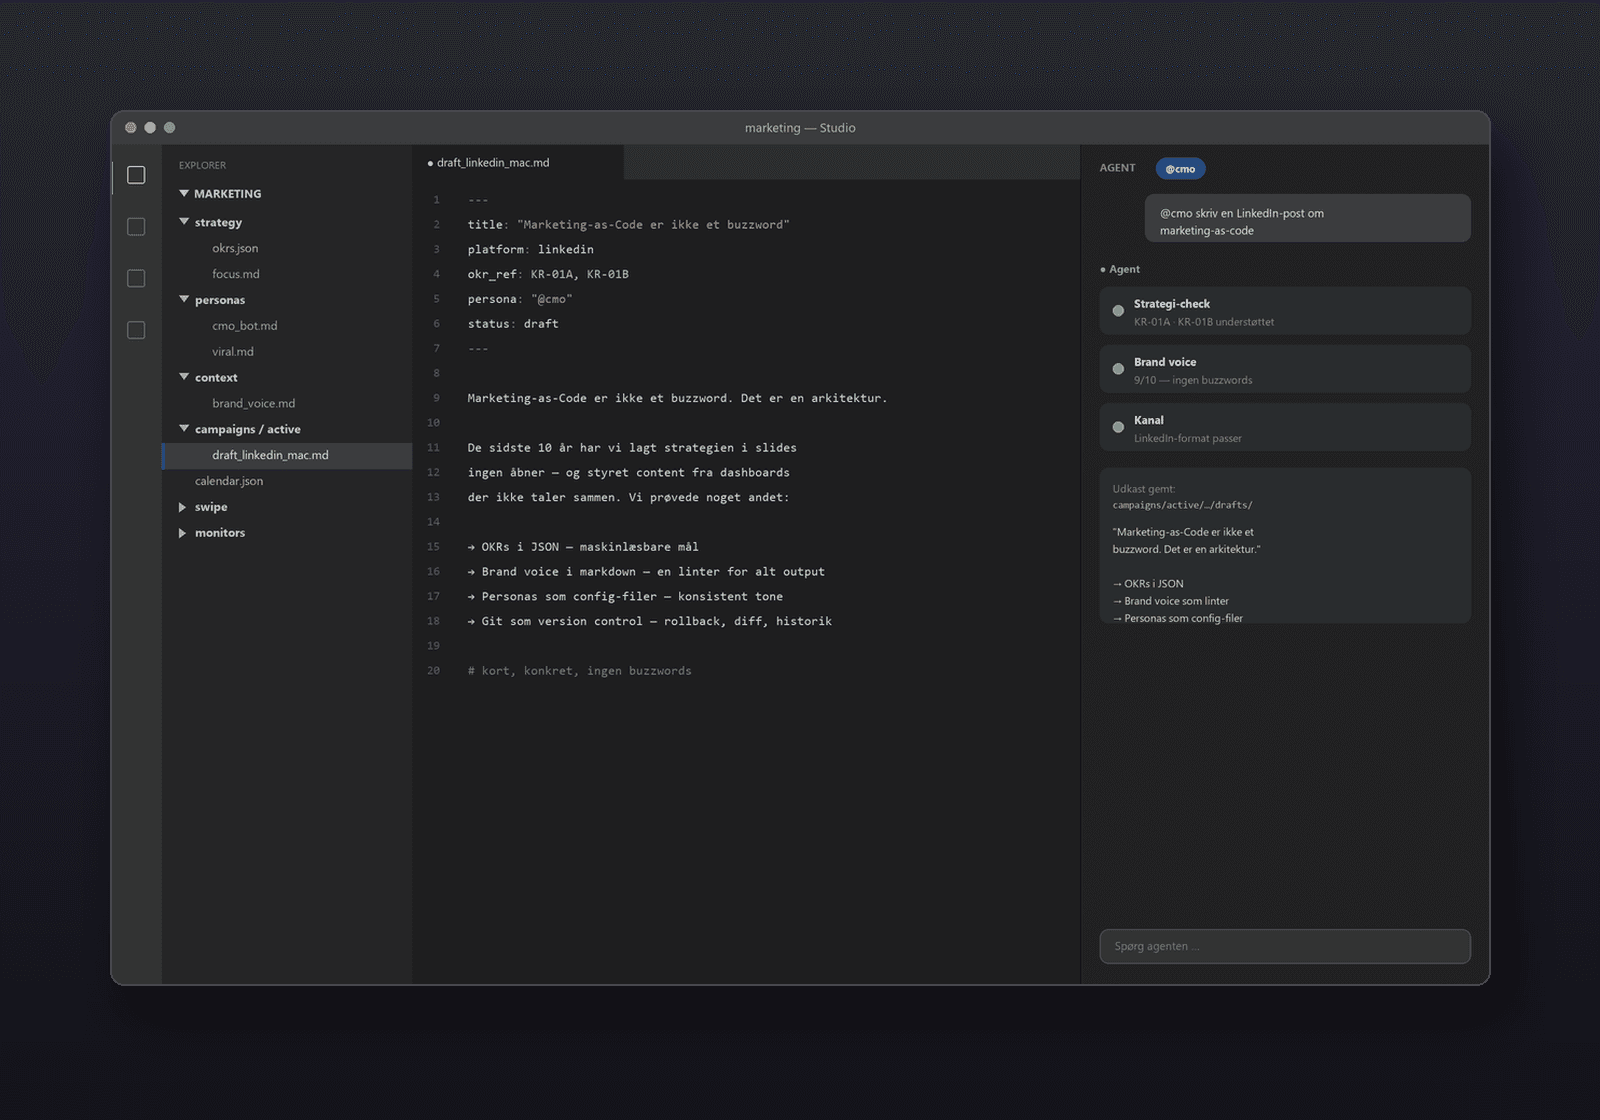
Task: Open the Kanal result card
Action: pos(1285,427)
